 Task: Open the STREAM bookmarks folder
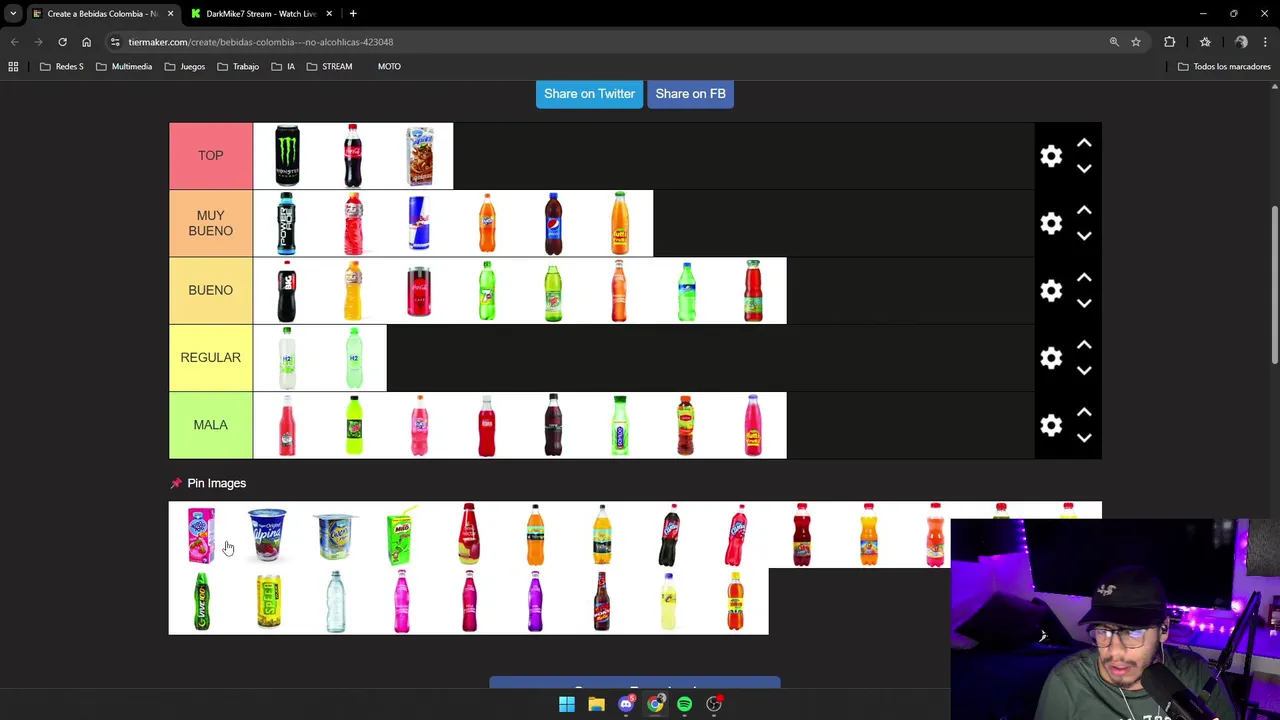[x=330, y=66]
